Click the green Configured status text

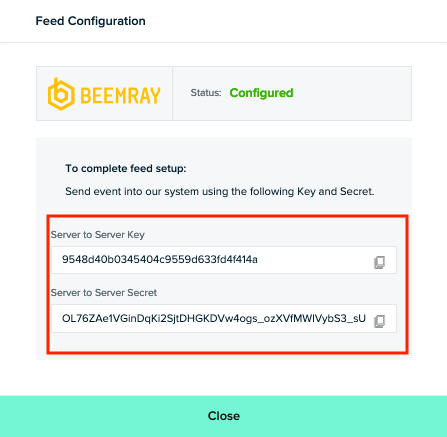point(261,93)
